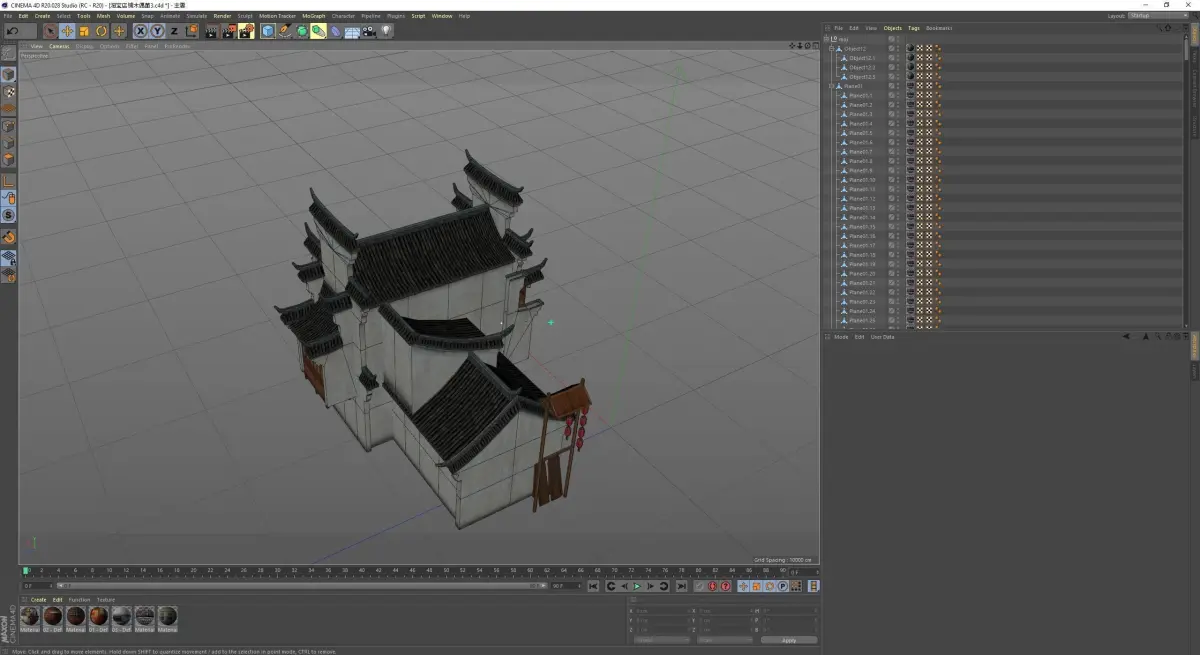Open Object Manager Tags menu

point(914,28)
